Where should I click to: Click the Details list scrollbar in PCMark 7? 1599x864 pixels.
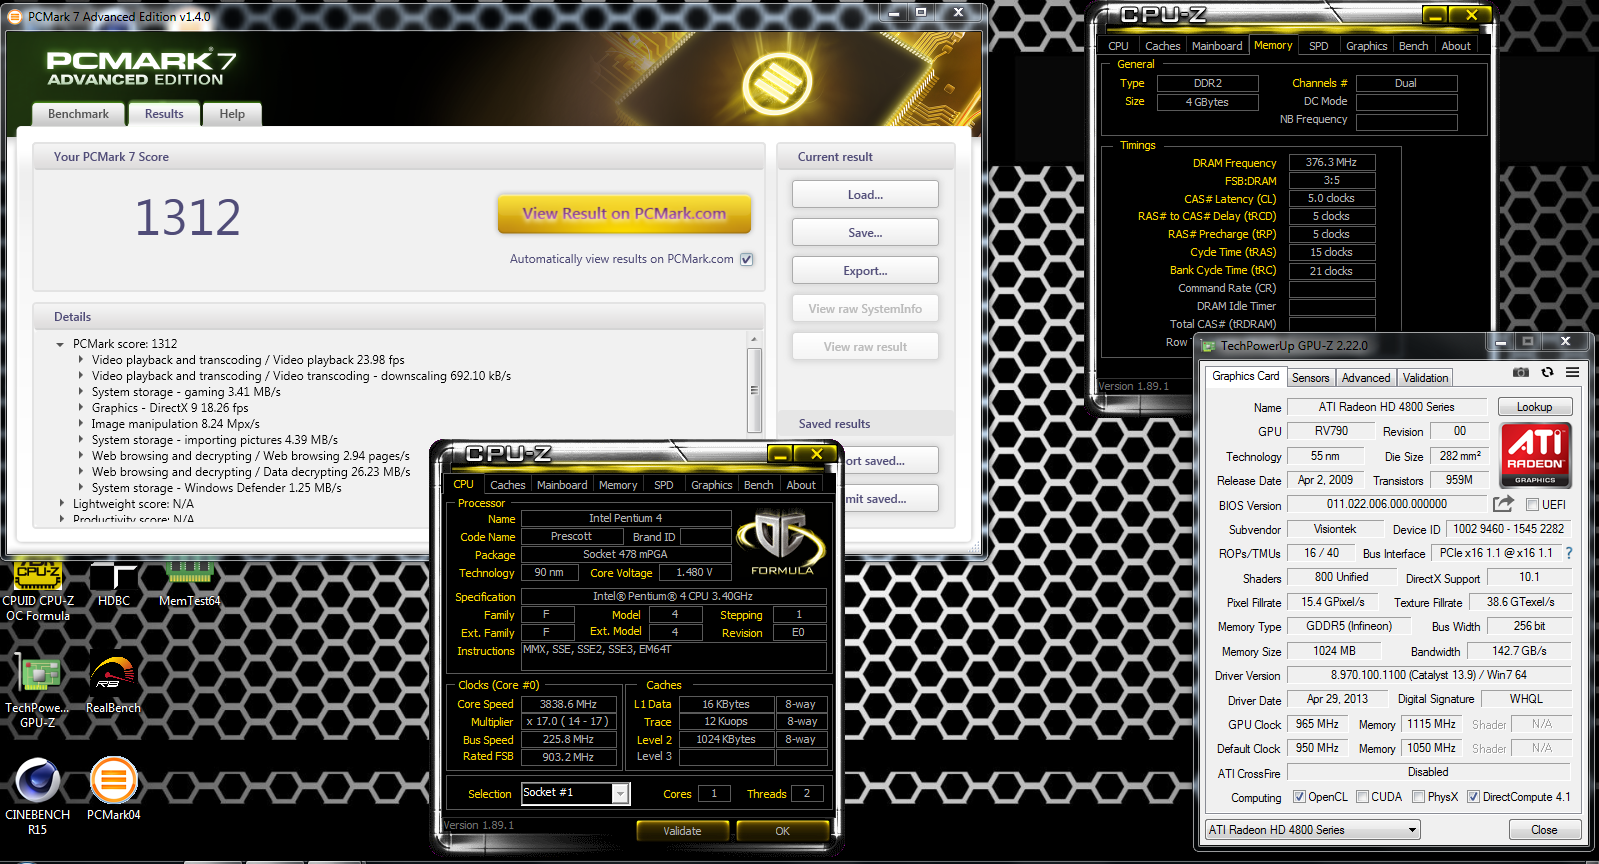[x=754, y=389]
